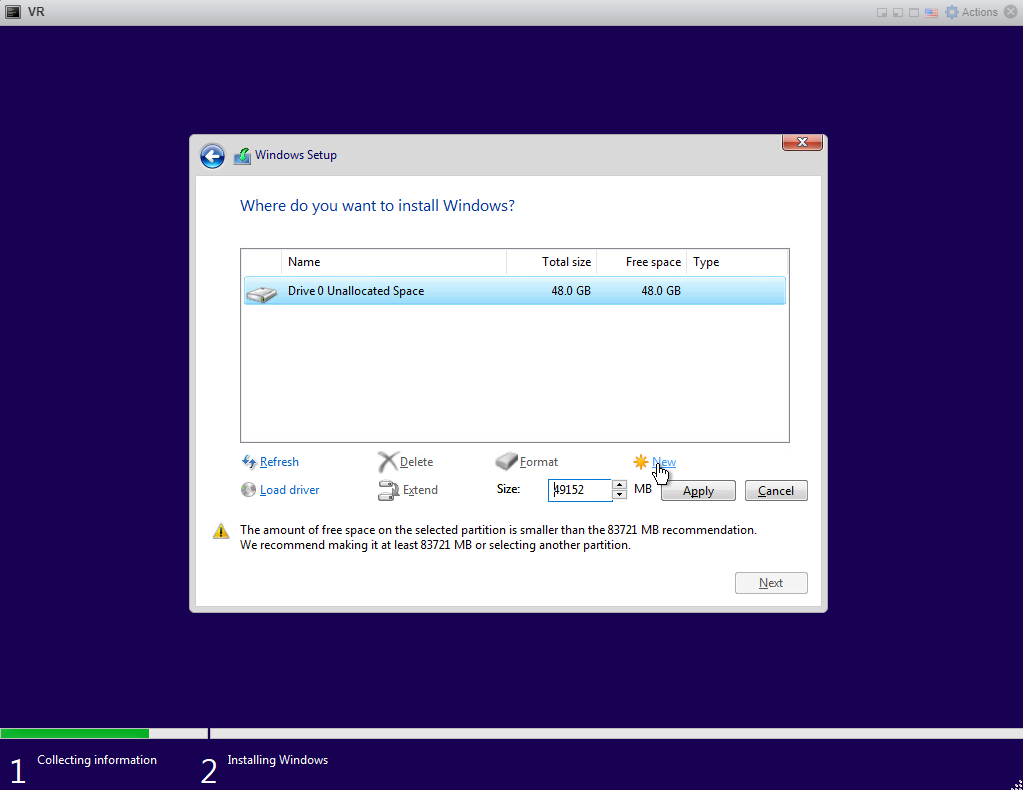Click the Next button
This screenshot has width=1023, height=790.
771,583
